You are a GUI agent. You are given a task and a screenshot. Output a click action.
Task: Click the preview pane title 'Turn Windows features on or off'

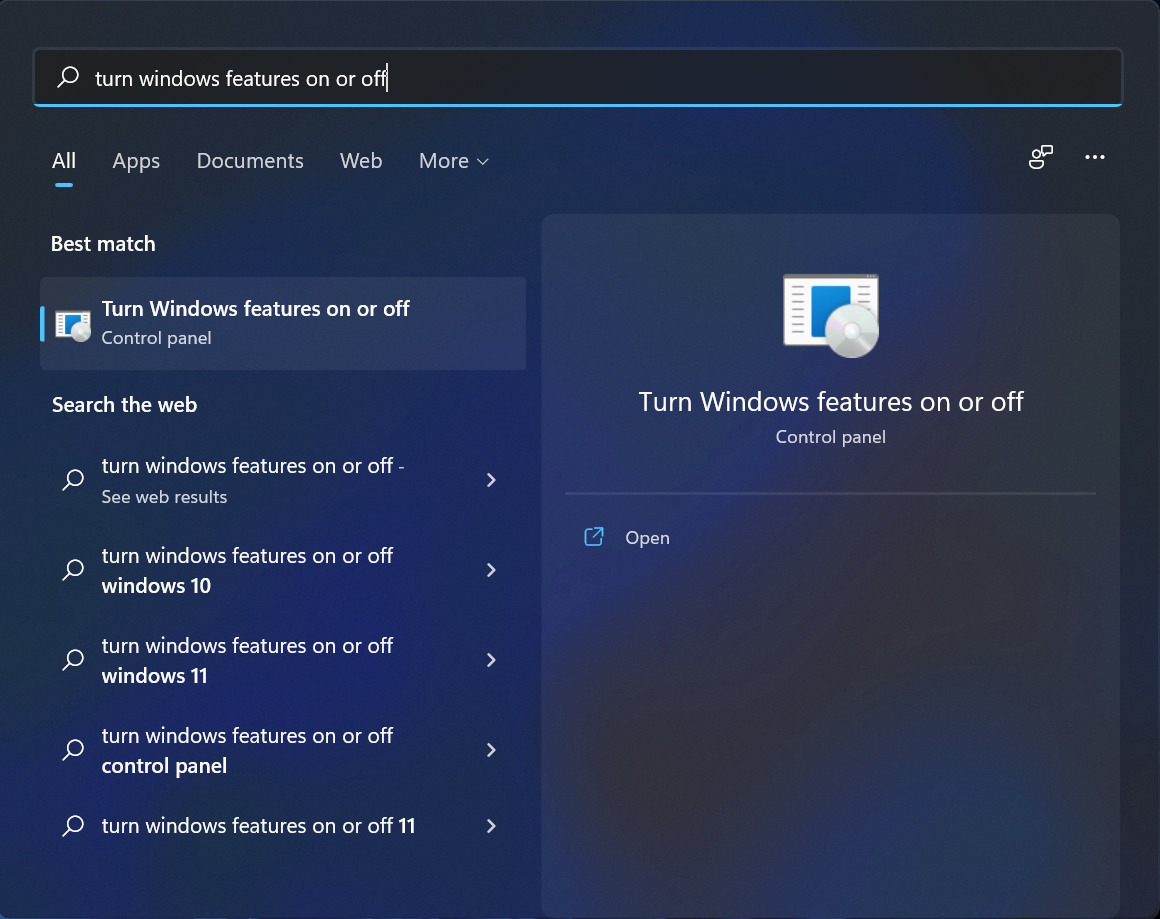pos(831,402)
